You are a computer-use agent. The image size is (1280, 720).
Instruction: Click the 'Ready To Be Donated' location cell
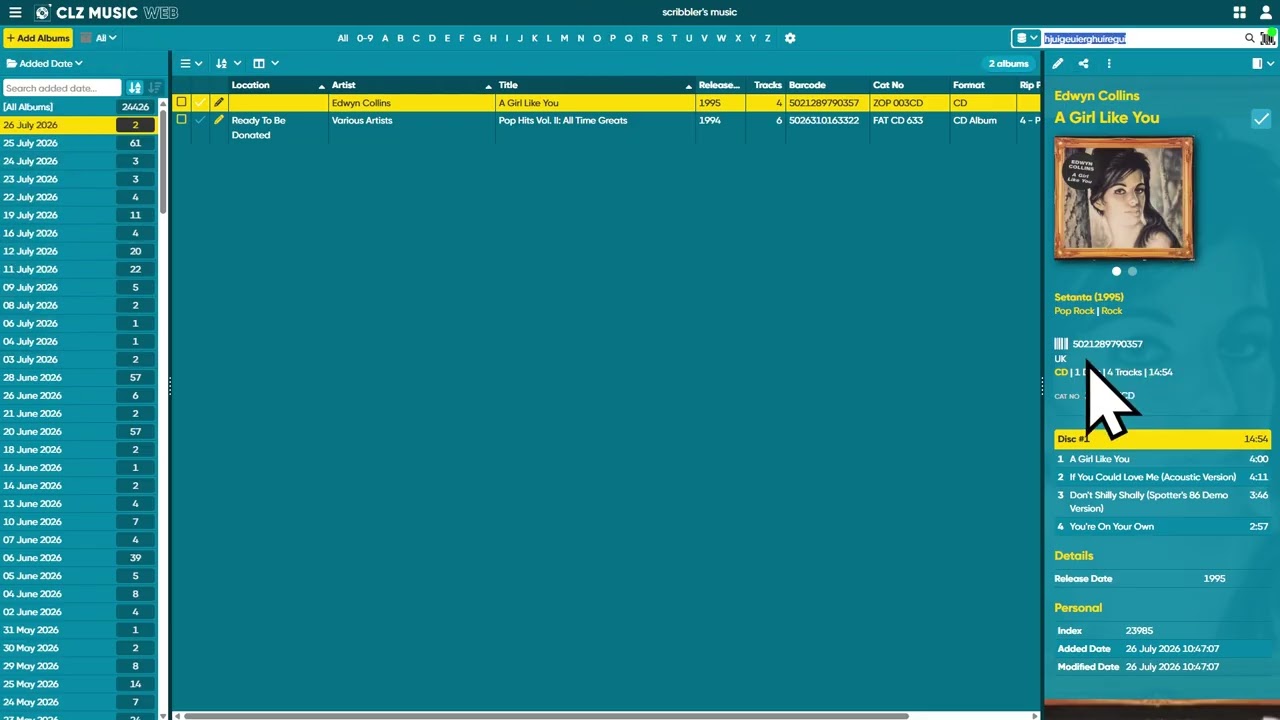(278, 128)
